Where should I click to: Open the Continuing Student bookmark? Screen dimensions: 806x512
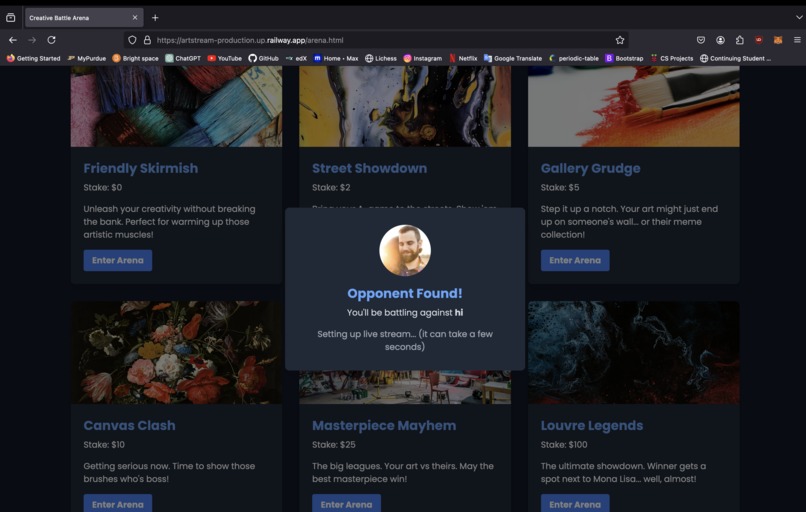pos(735,59)
